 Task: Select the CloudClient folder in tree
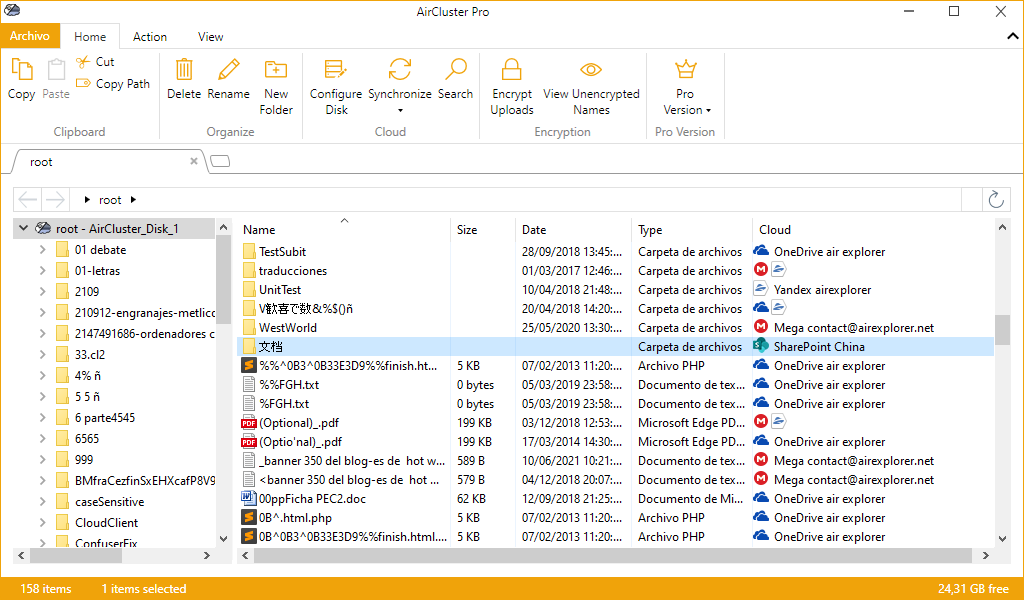click(x=106, y=522)
